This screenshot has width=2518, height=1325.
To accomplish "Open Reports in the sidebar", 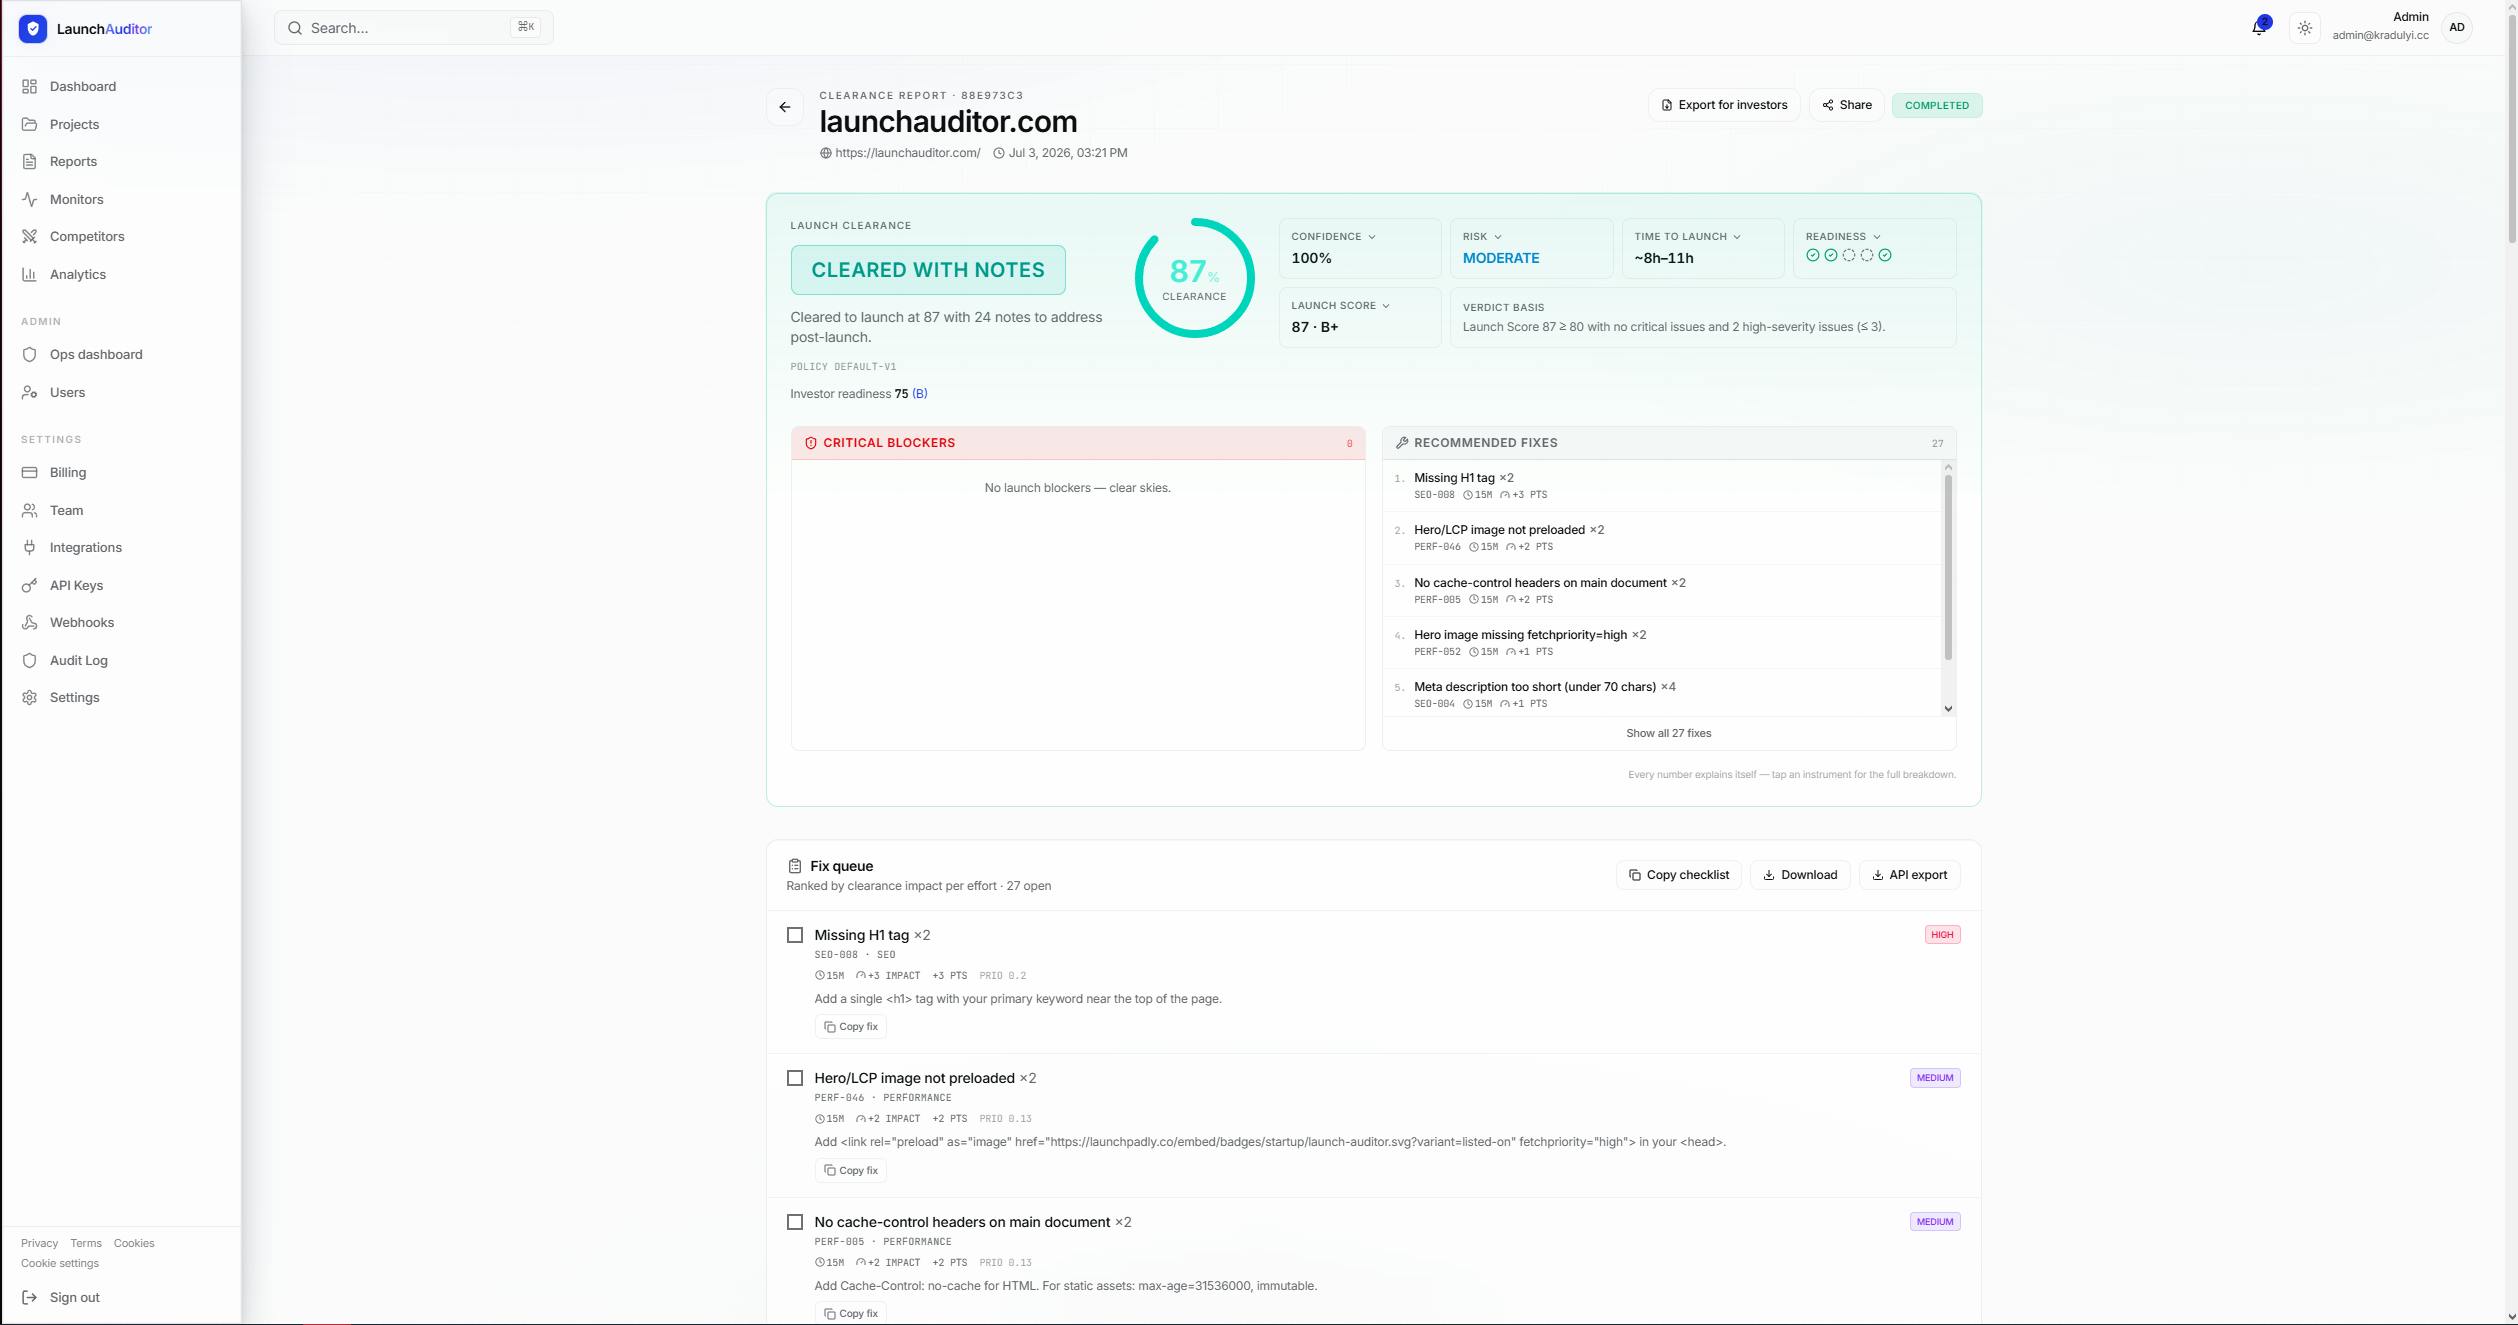I will pyautogui.click(x=121, y=162).
